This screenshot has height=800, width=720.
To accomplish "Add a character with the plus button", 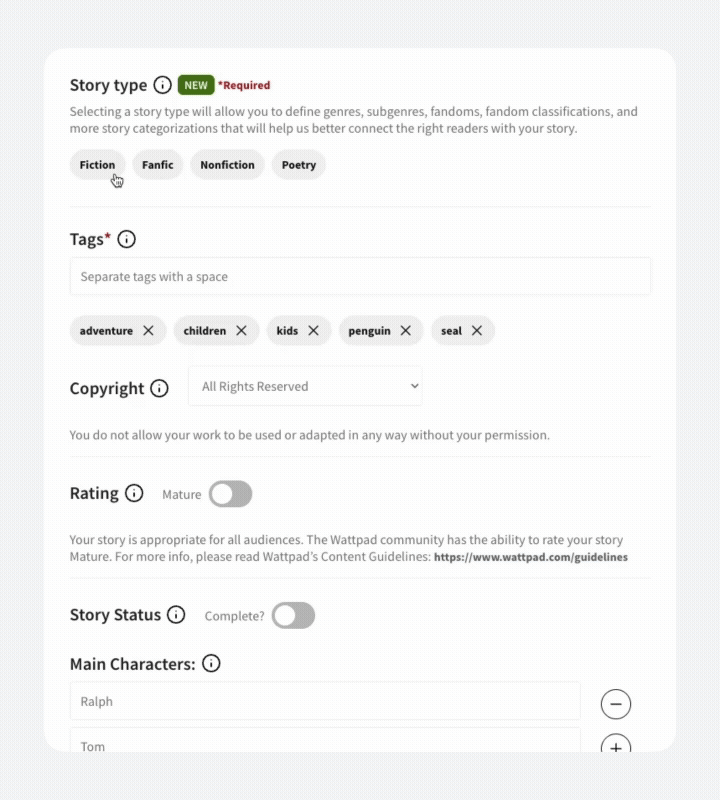I will [616, 746].
